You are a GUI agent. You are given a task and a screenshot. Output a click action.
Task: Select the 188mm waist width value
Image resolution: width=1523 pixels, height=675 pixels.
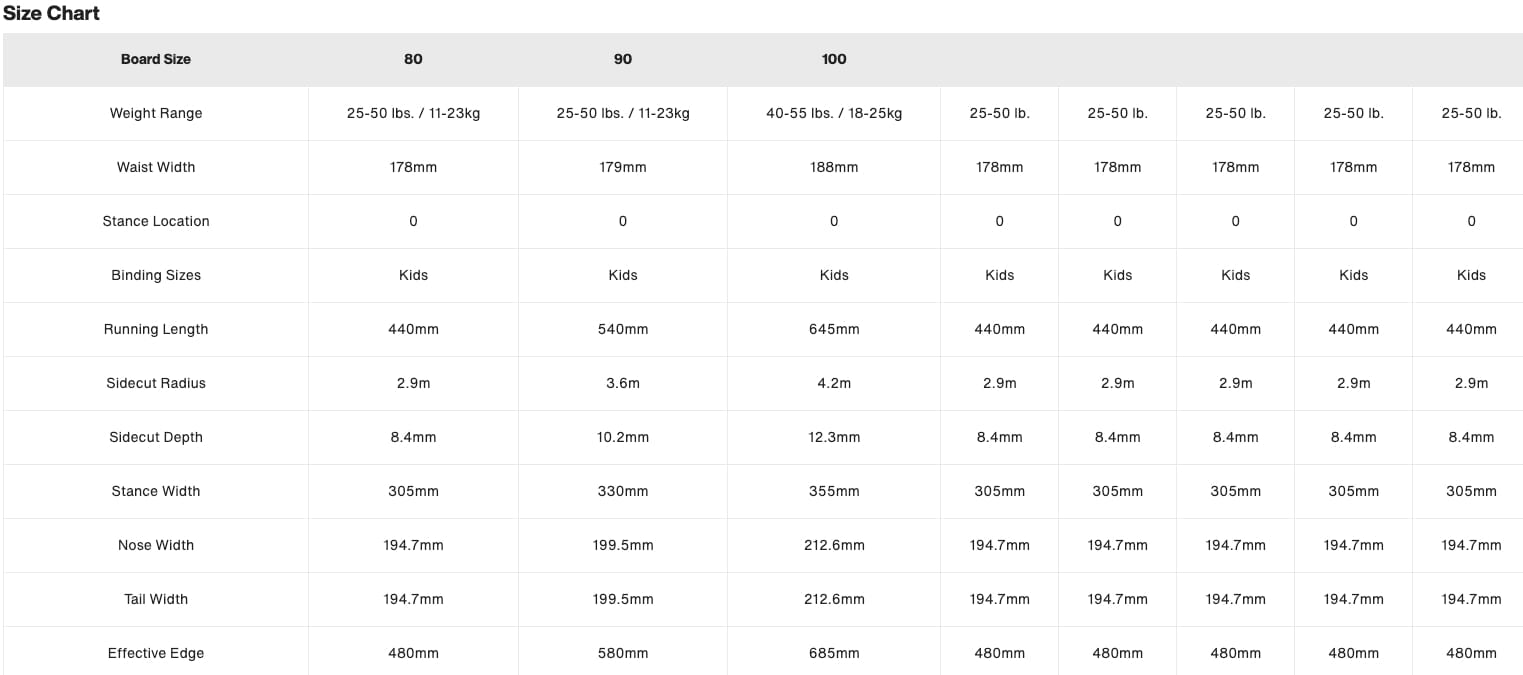point(834,167)
